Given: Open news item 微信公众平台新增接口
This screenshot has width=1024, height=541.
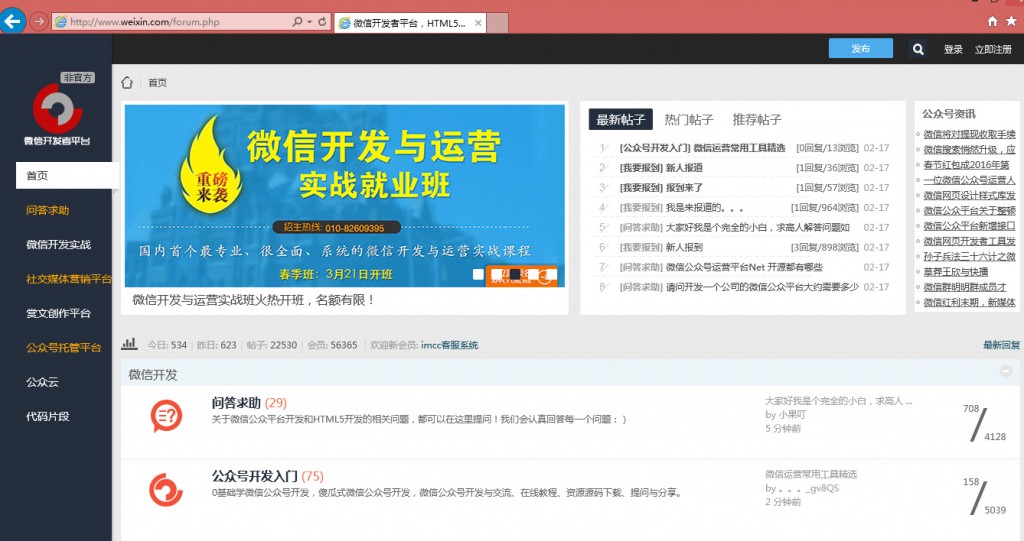Looking at the screenshot, I should pos(969,226).
